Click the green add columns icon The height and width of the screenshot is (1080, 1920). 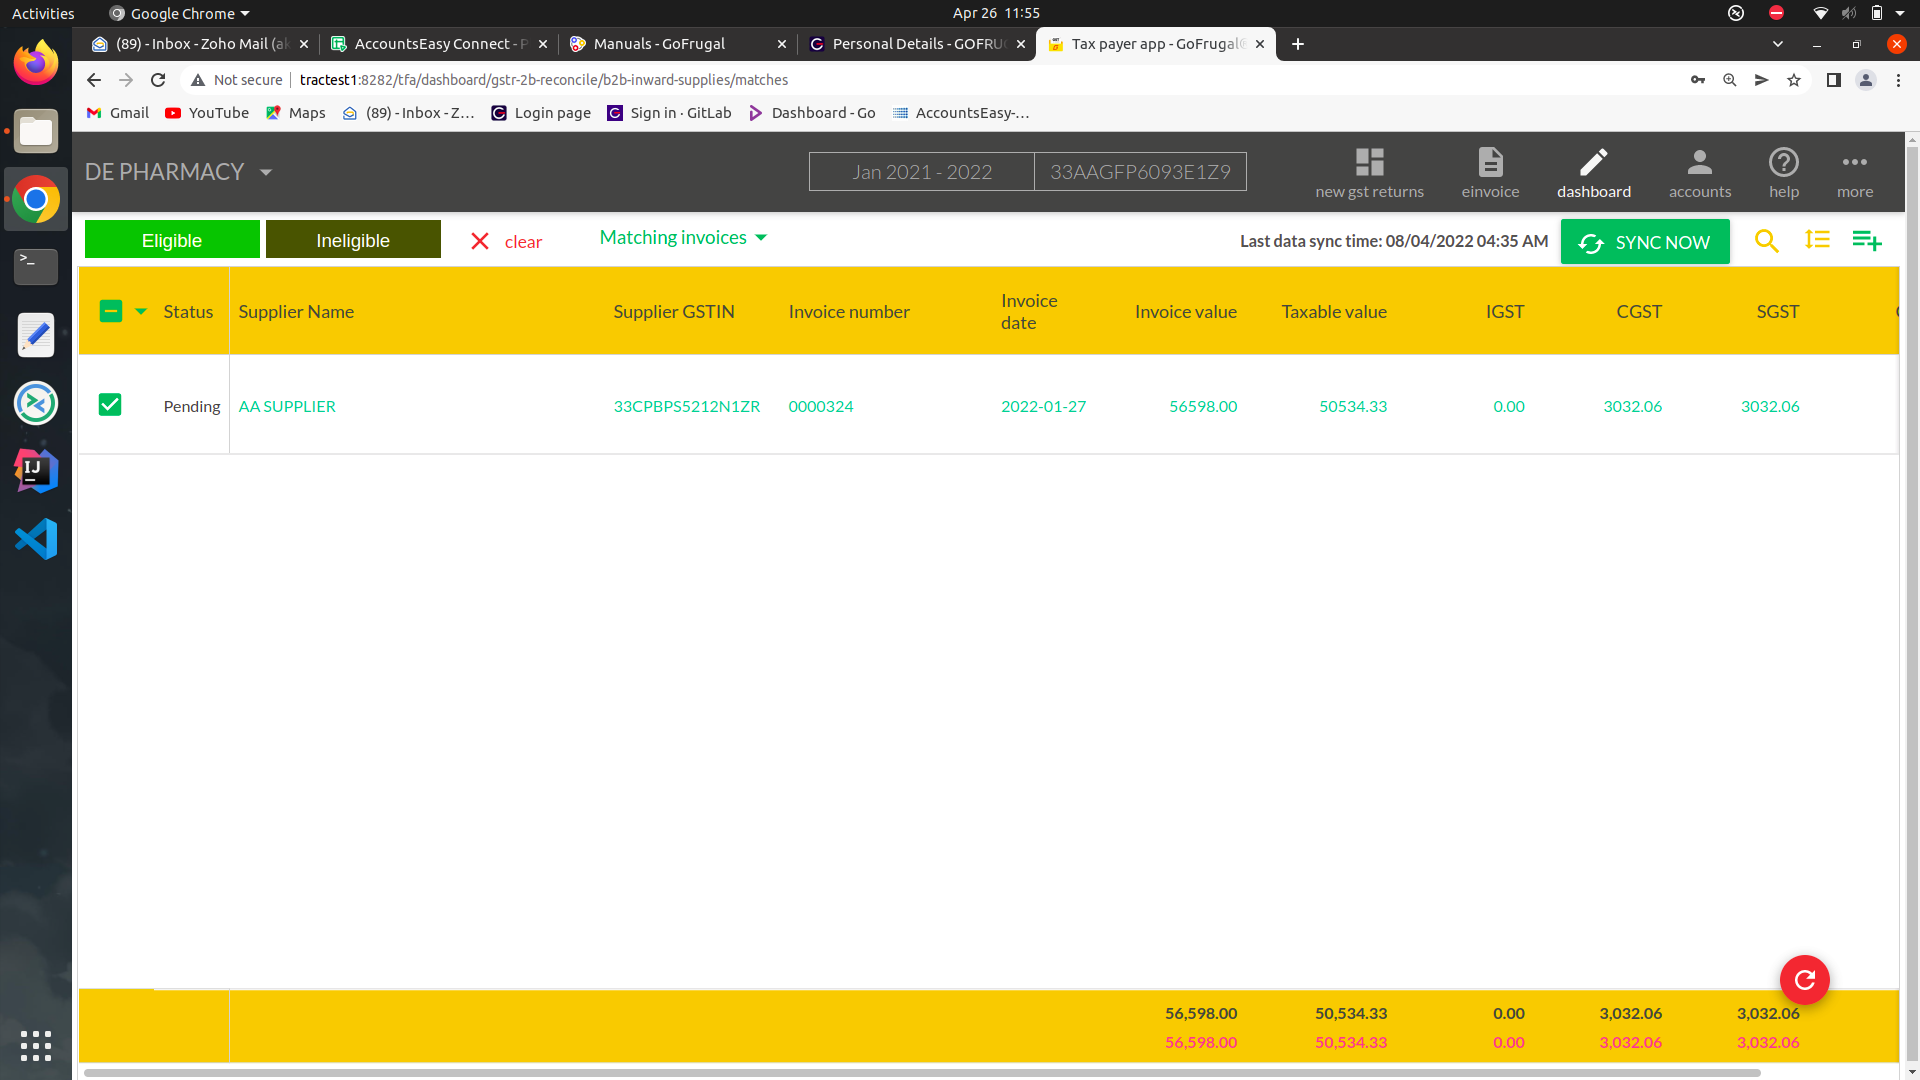pos(1866,241)
